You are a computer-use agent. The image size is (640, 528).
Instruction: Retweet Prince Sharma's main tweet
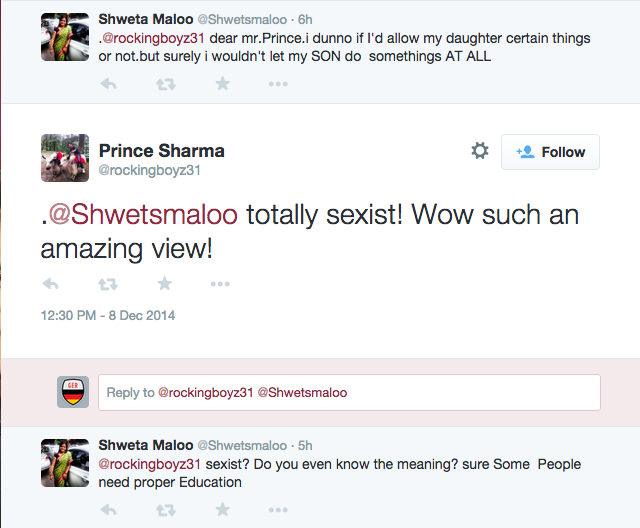[107, 284]
